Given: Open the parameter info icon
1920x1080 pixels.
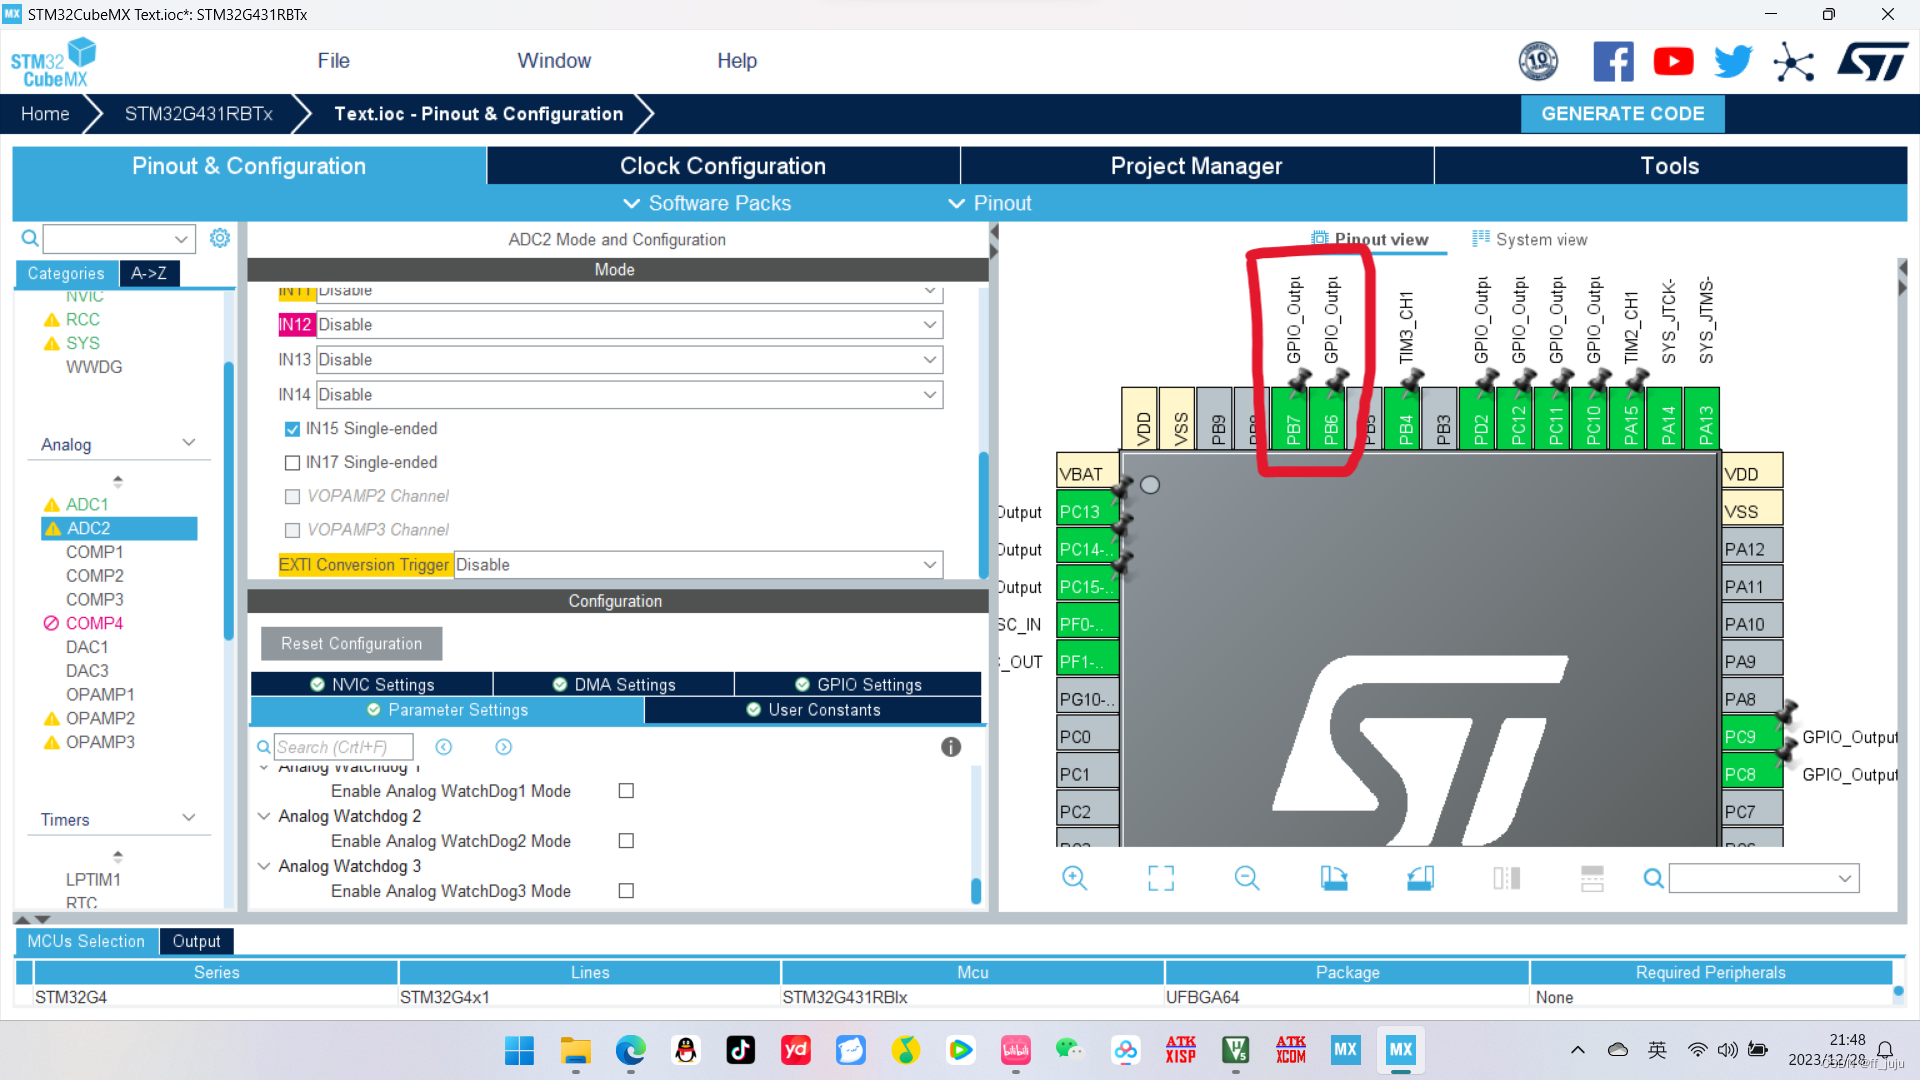Looking at the screenshot, I should (951, 747).
